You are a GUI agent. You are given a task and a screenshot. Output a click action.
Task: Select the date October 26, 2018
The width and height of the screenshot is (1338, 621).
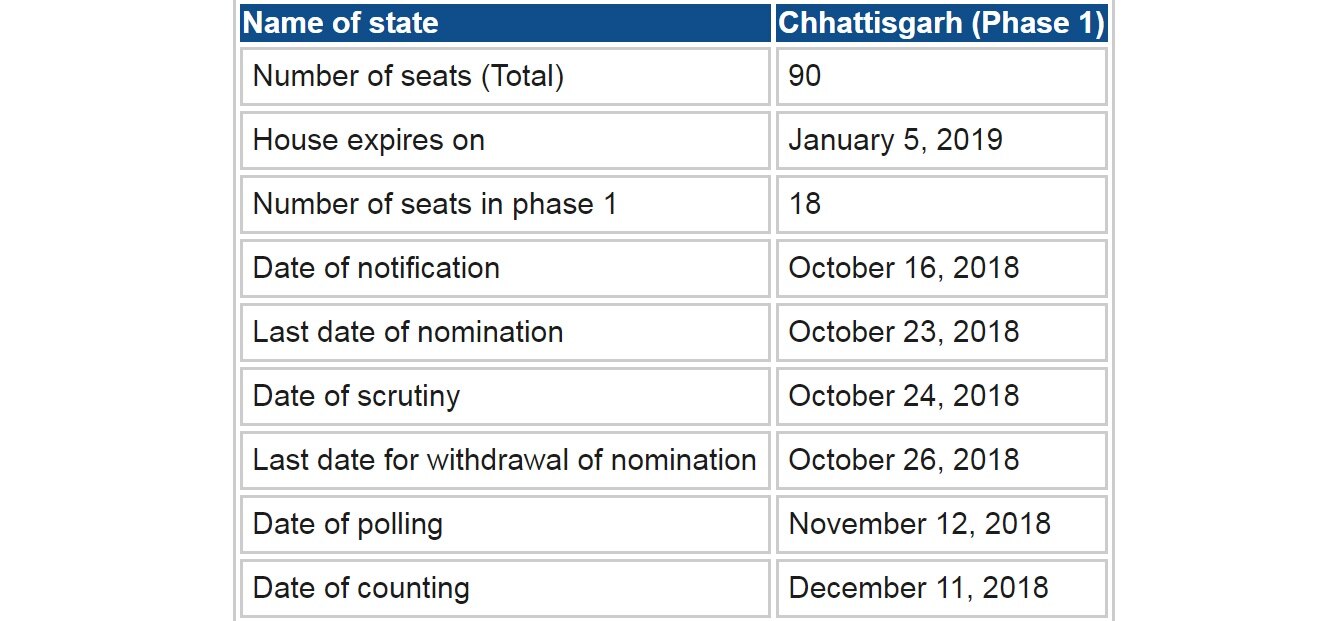pos(941,460)
